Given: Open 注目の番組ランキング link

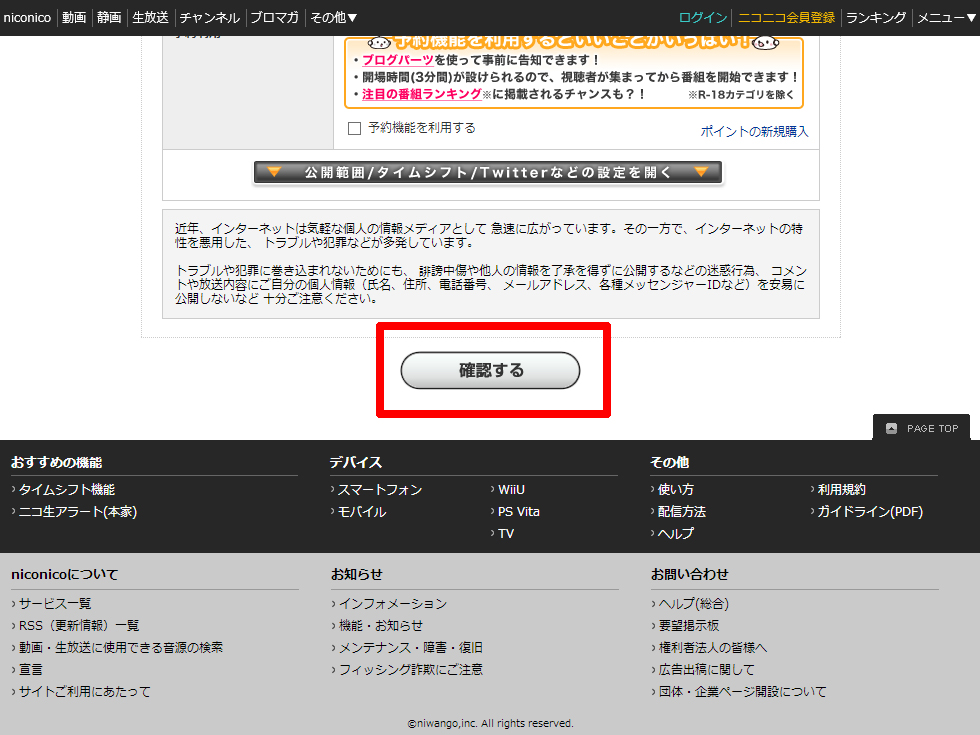Looking at the screenshot, I should [x=421, y=94].
